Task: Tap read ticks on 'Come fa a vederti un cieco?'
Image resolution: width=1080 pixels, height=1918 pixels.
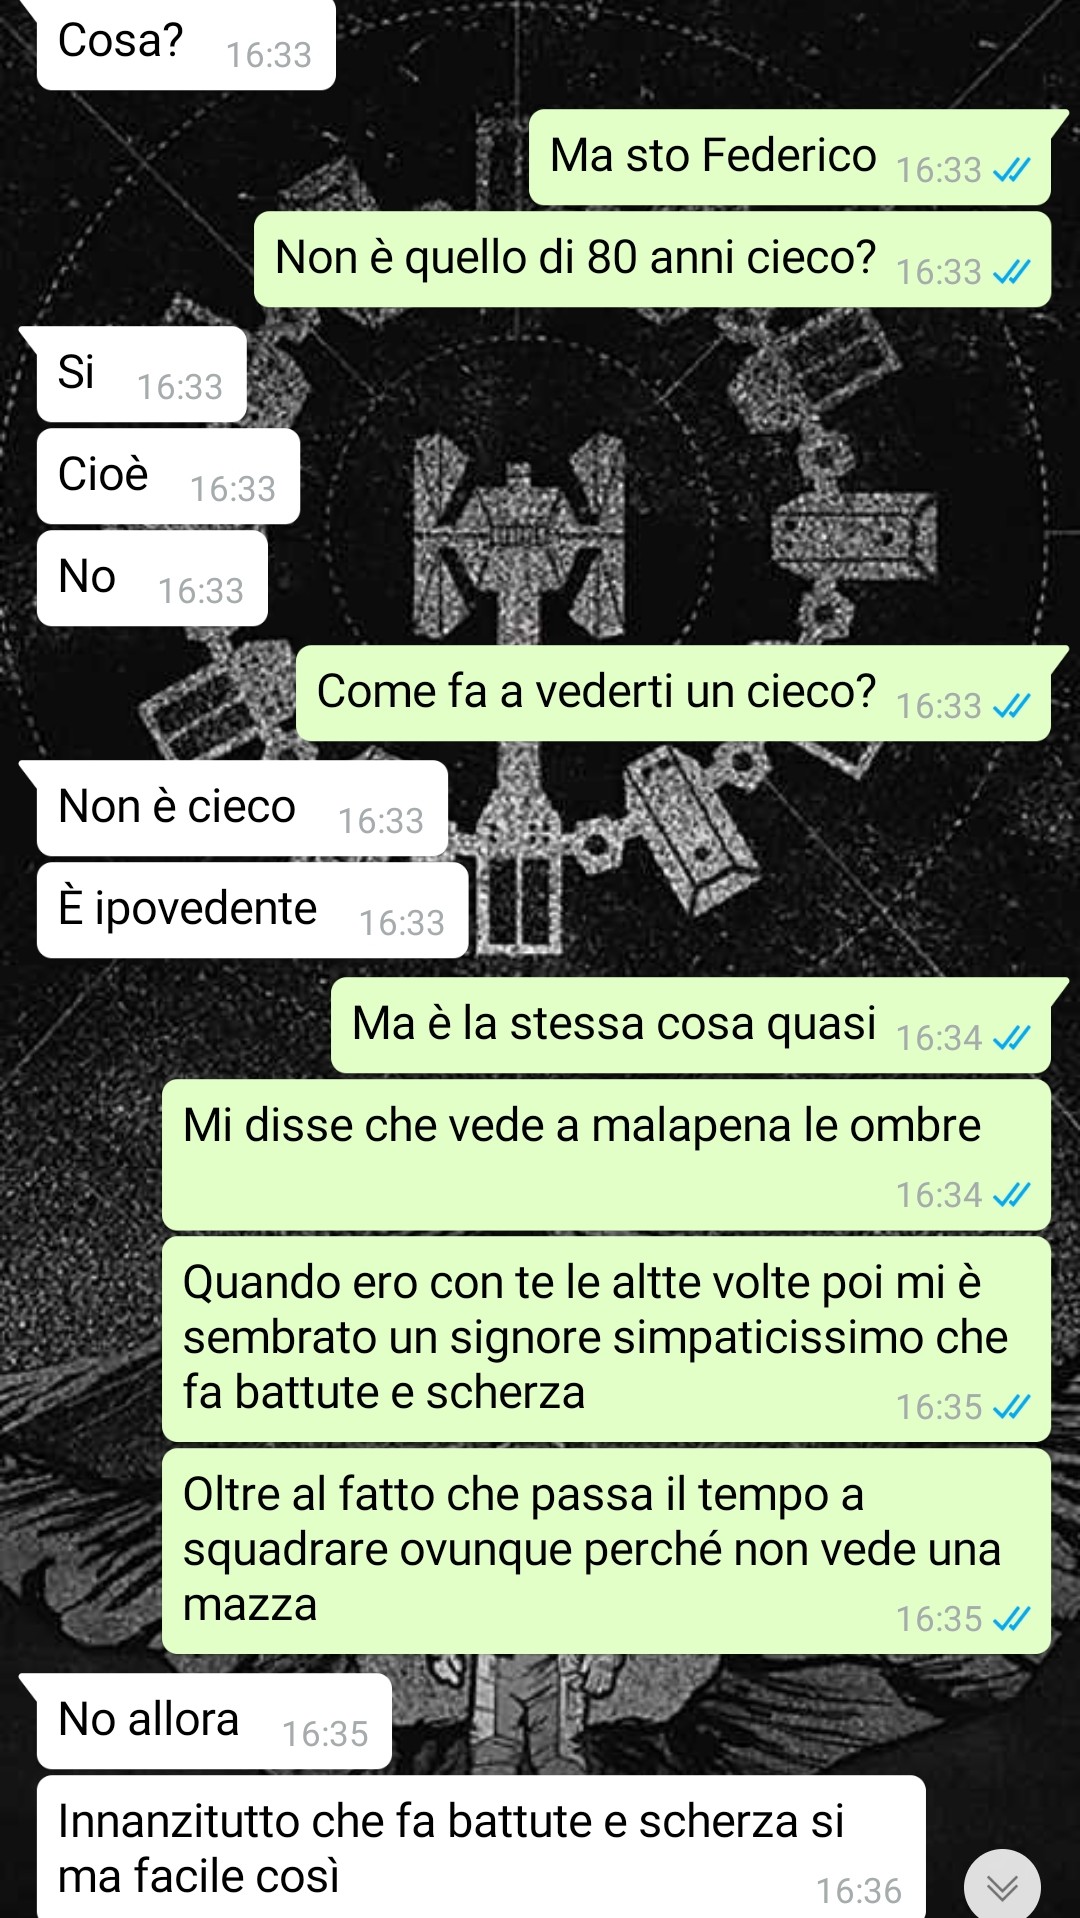Action: (x=1011, y=707)
